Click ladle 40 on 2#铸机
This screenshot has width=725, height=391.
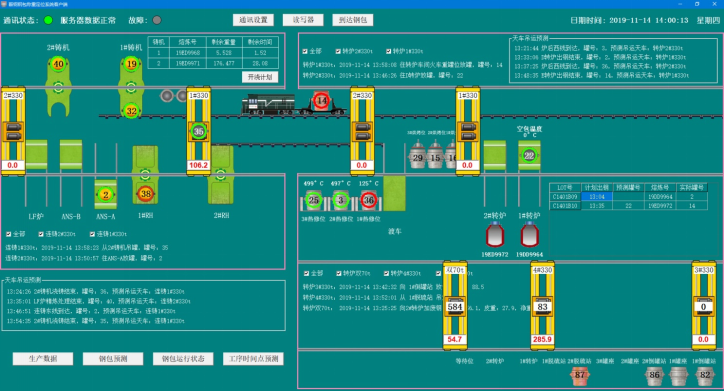[x=58, y=64]
